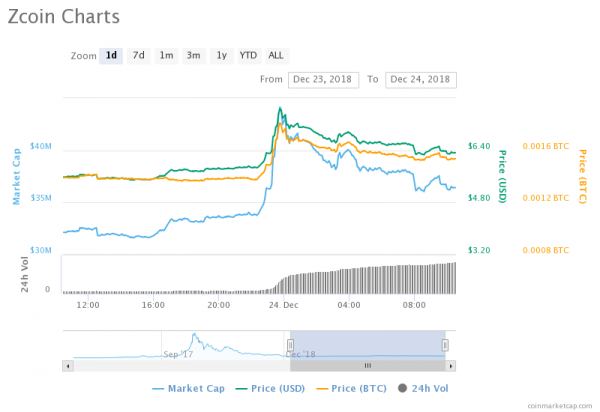Click the navigator right scroll arrow
This screenshot has height=412, width=600.
pos(451,366)
